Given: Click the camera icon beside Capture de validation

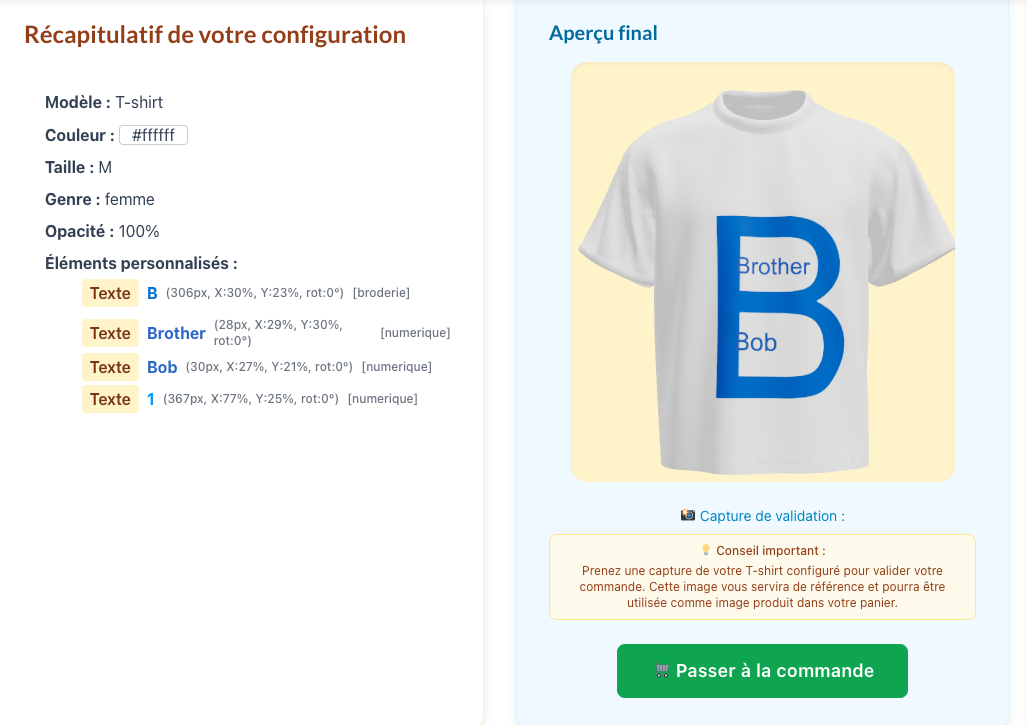Looking at the screenshot, I should (688, 515).
